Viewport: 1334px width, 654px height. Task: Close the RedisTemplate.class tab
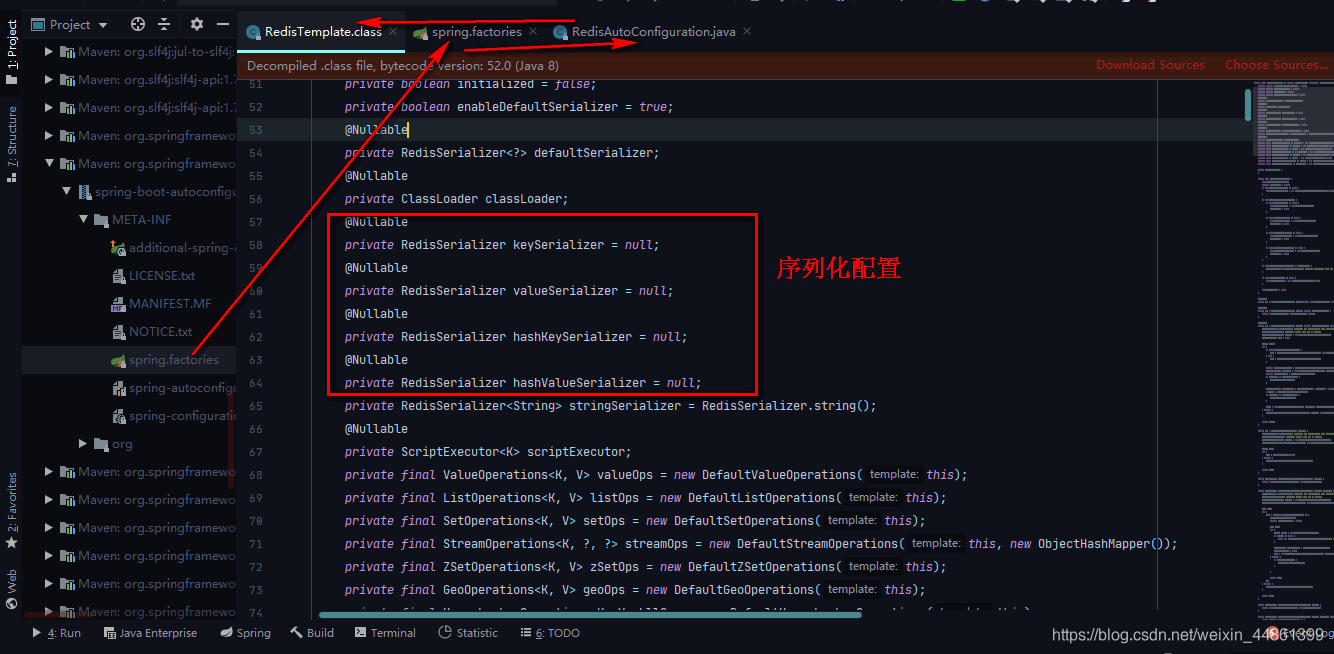394,32
